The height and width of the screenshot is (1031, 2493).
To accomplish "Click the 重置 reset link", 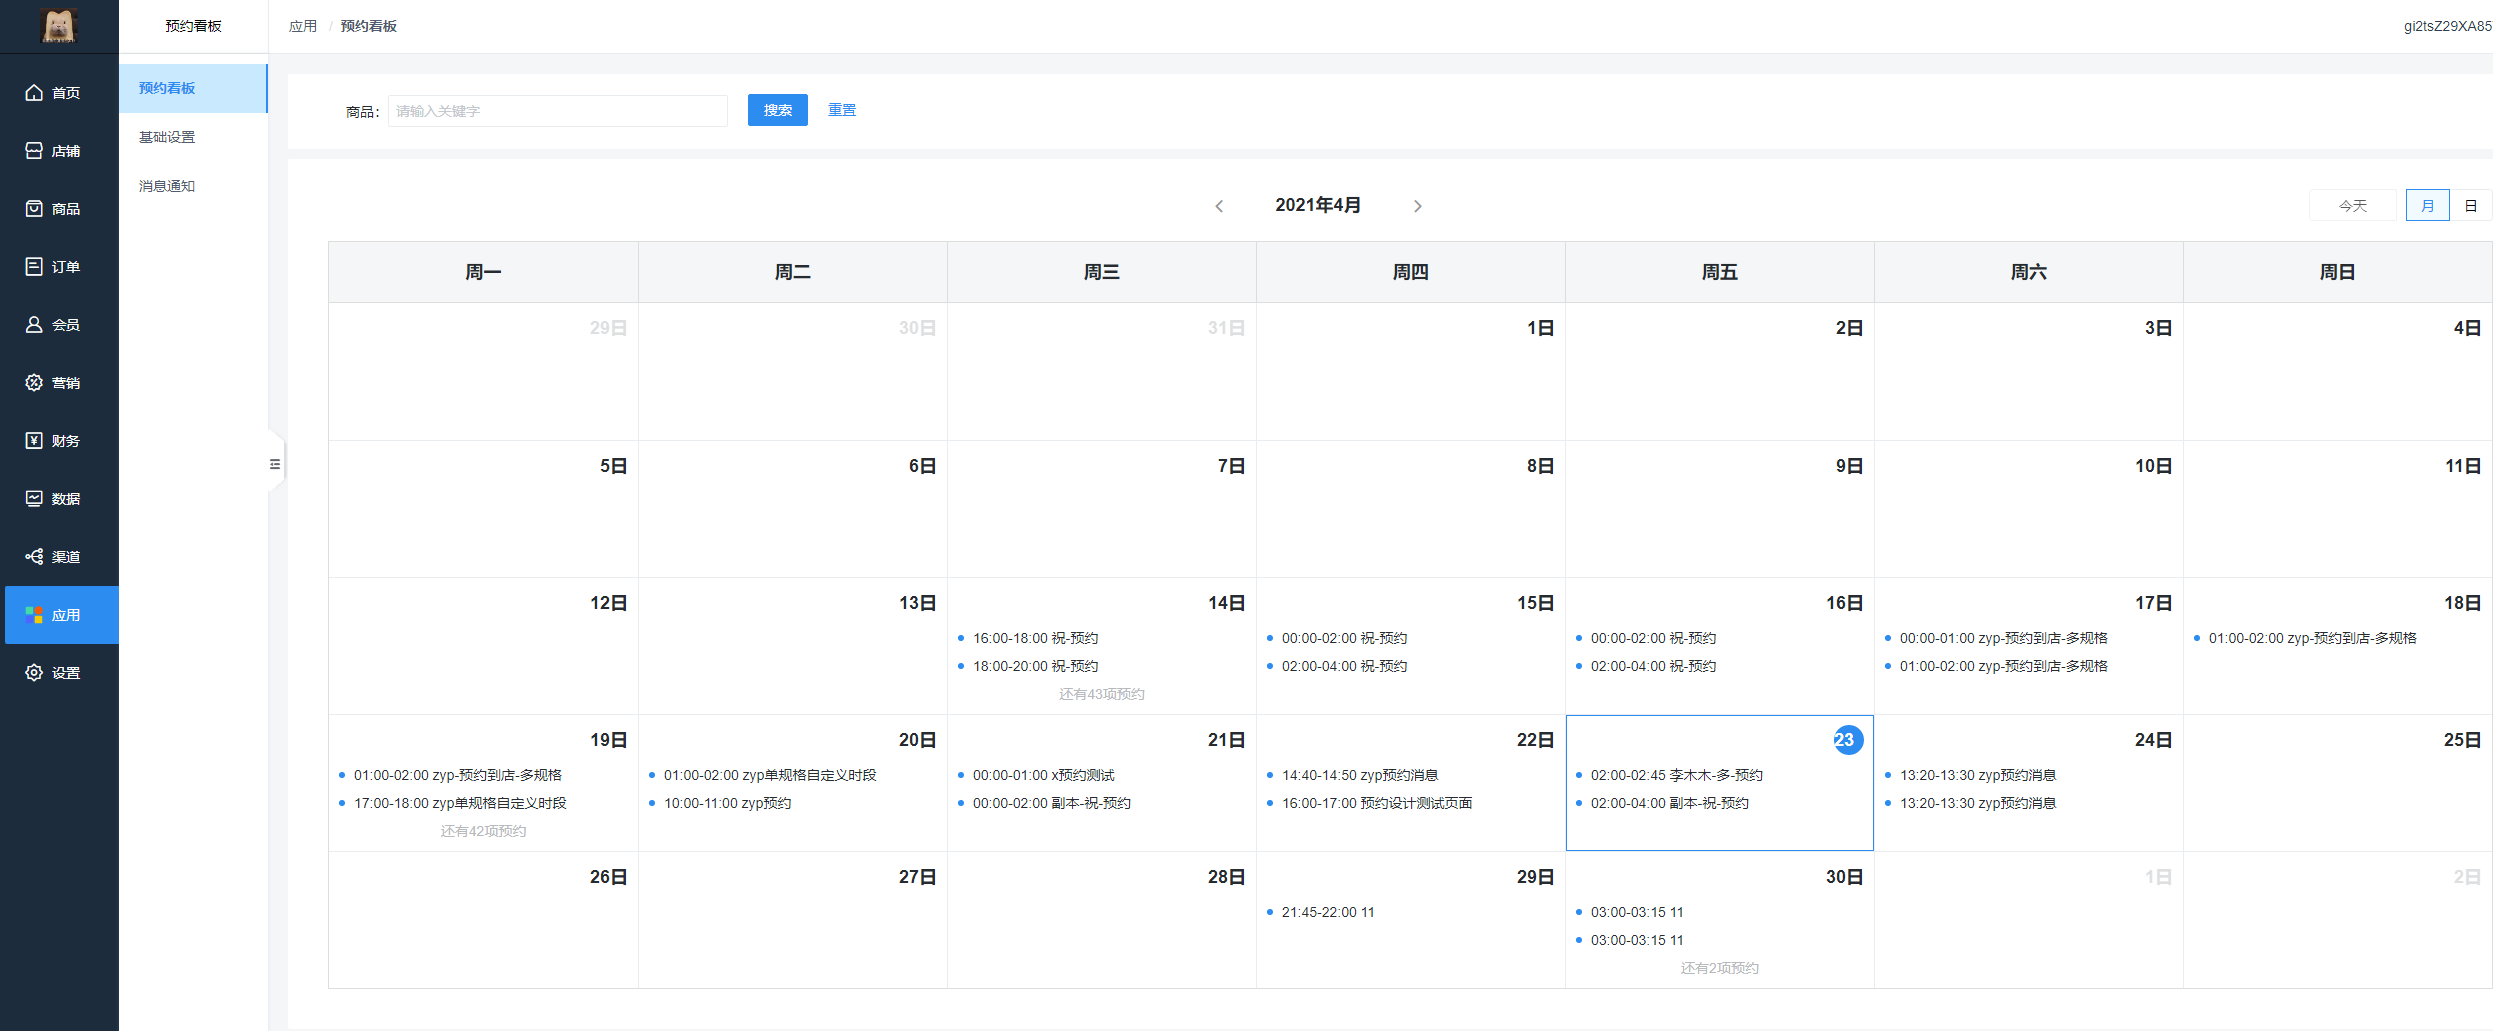I will (841, 110).
